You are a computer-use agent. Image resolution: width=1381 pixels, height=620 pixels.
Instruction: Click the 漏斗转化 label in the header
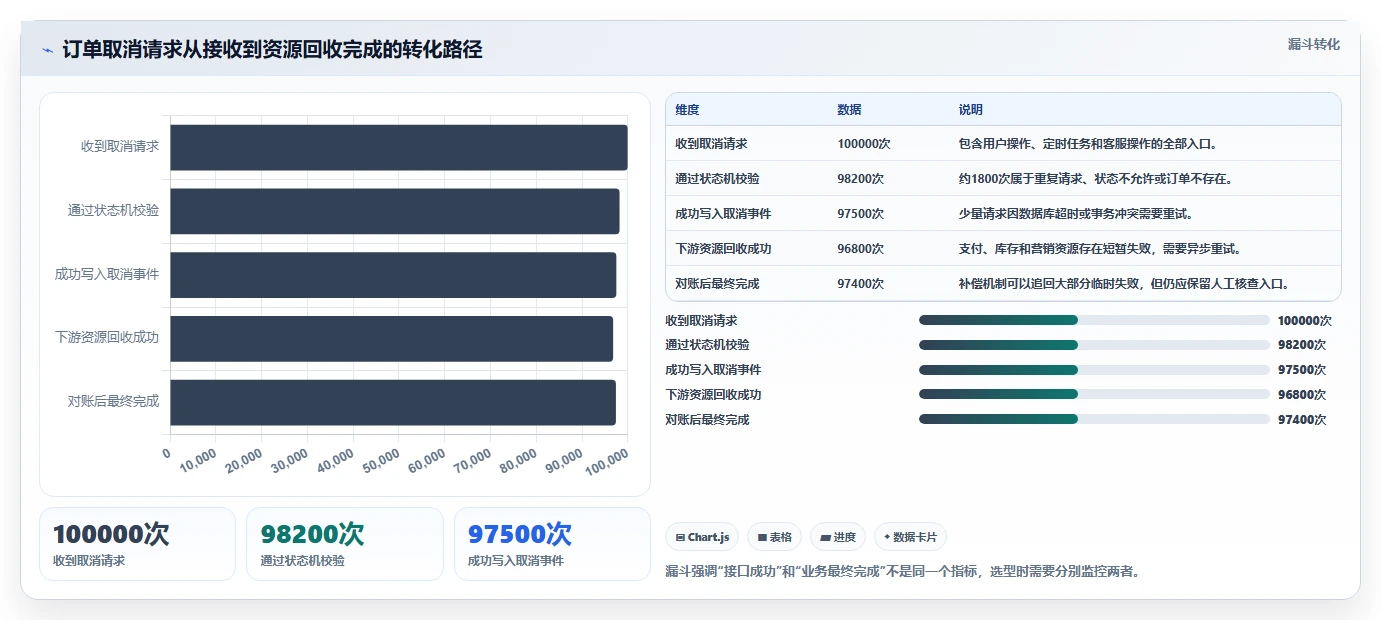pos(1313,44)
